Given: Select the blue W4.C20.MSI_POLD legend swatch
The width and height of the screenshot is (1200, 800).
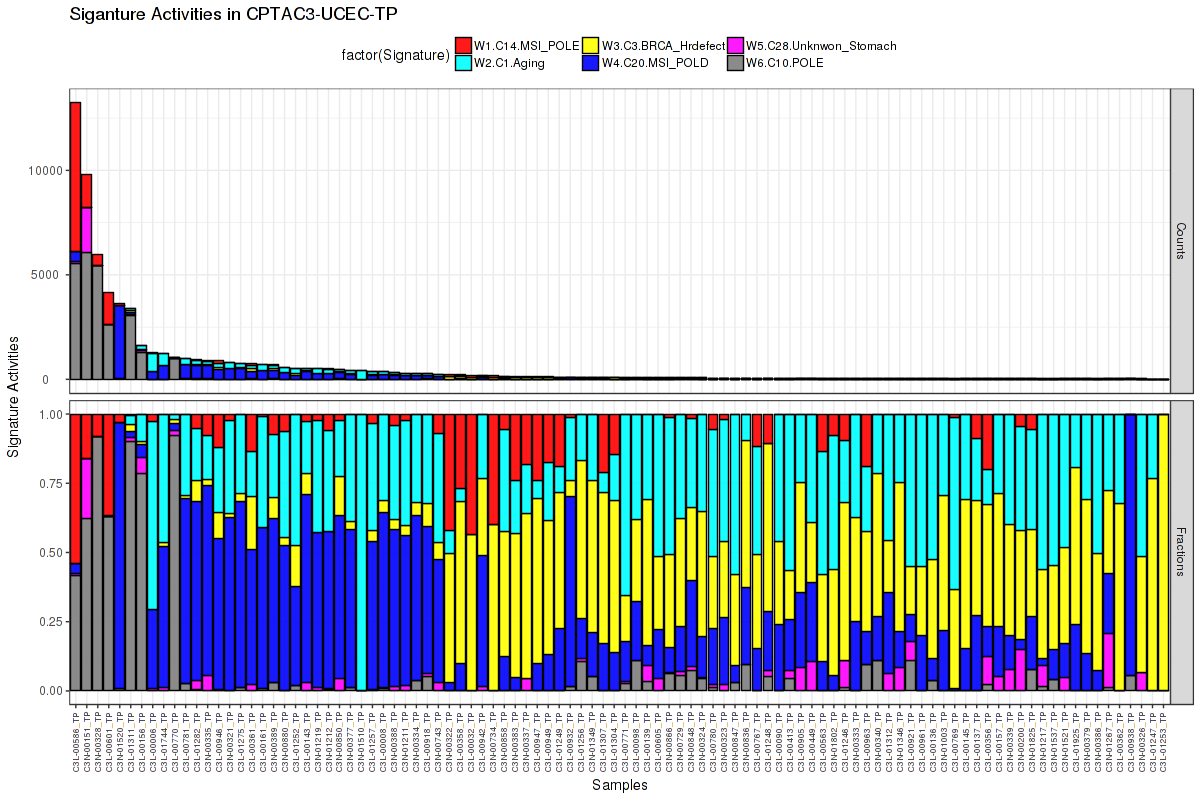Looking at the screenshot, I should click(591, 62).
